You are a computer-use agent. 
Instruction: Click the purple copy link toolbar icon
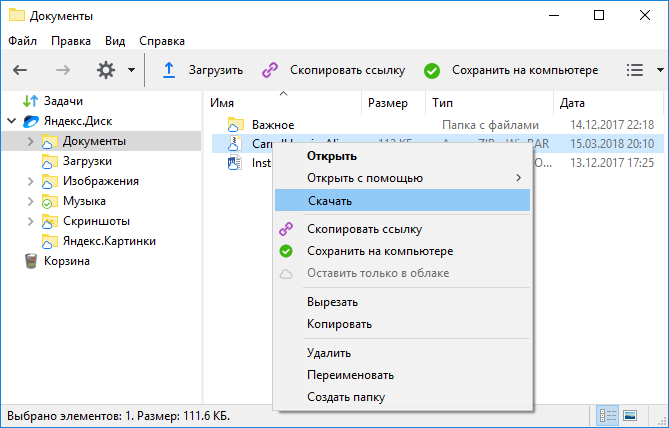(270, 70)
